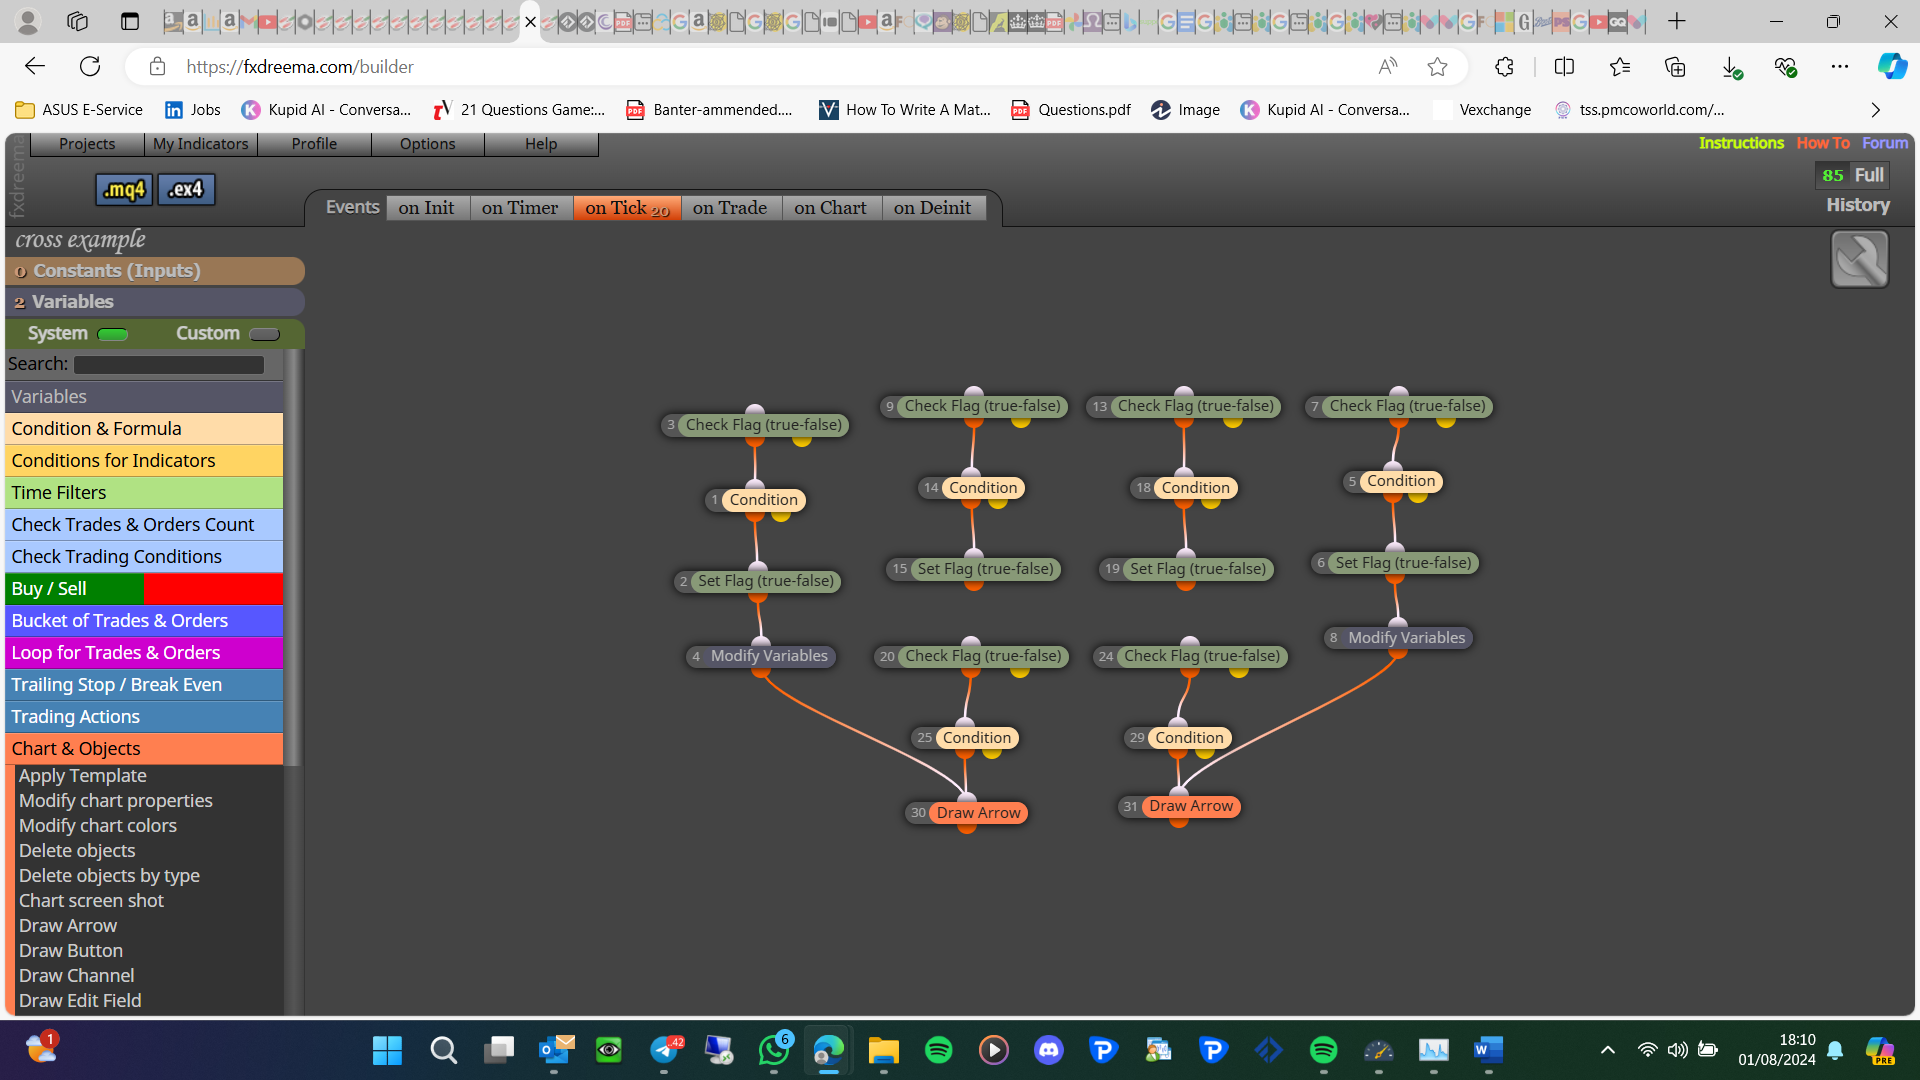Click the .mq4 export icon

coord(124,189)
